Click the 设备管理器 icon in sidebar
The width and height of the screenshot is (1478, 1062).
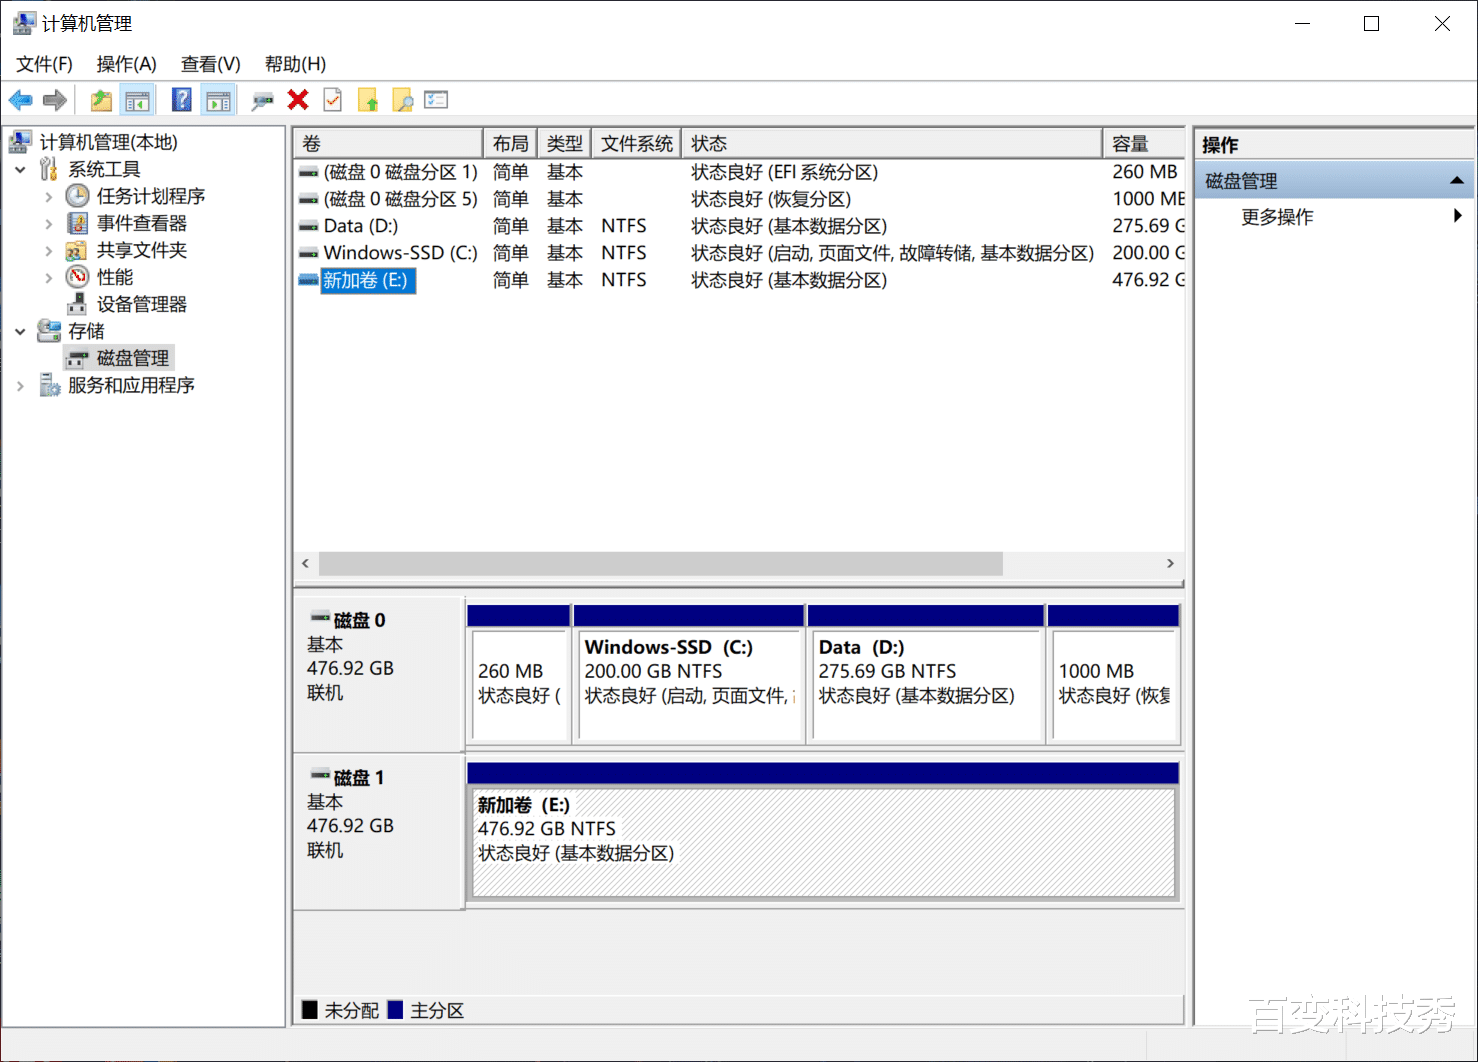[x=76, y=304]
